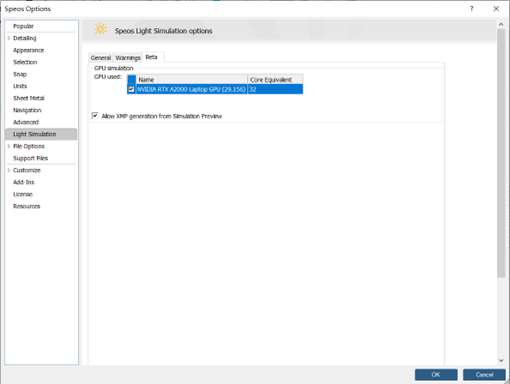This screenshot has width=510, height=384.
Task: Open the Units options page
Action: point(20,86)
